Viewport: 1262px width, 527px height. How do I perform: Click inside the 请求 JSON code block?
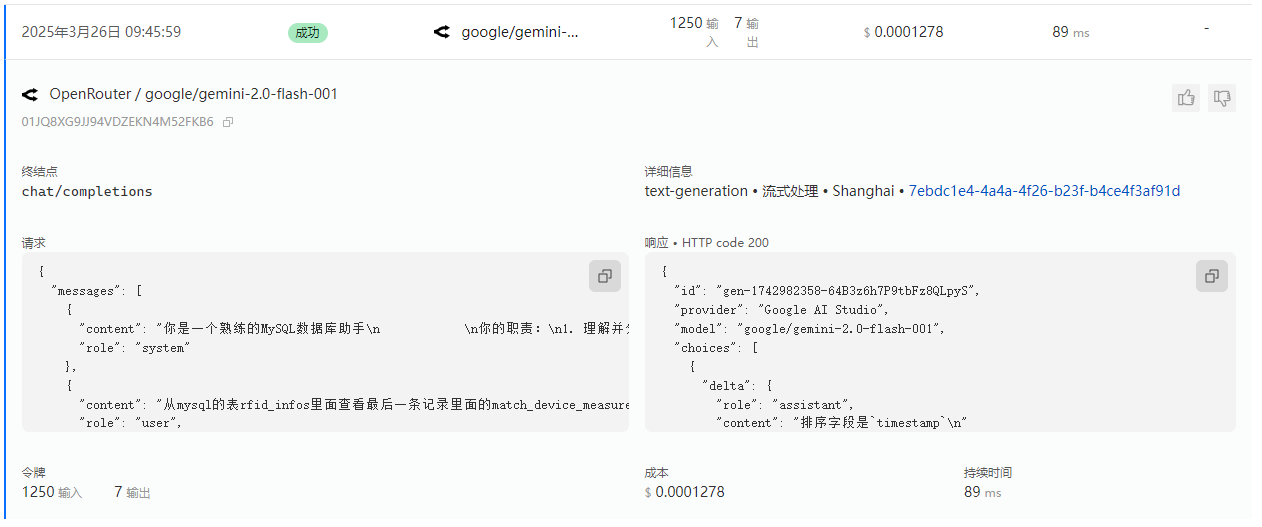[325, 342]
